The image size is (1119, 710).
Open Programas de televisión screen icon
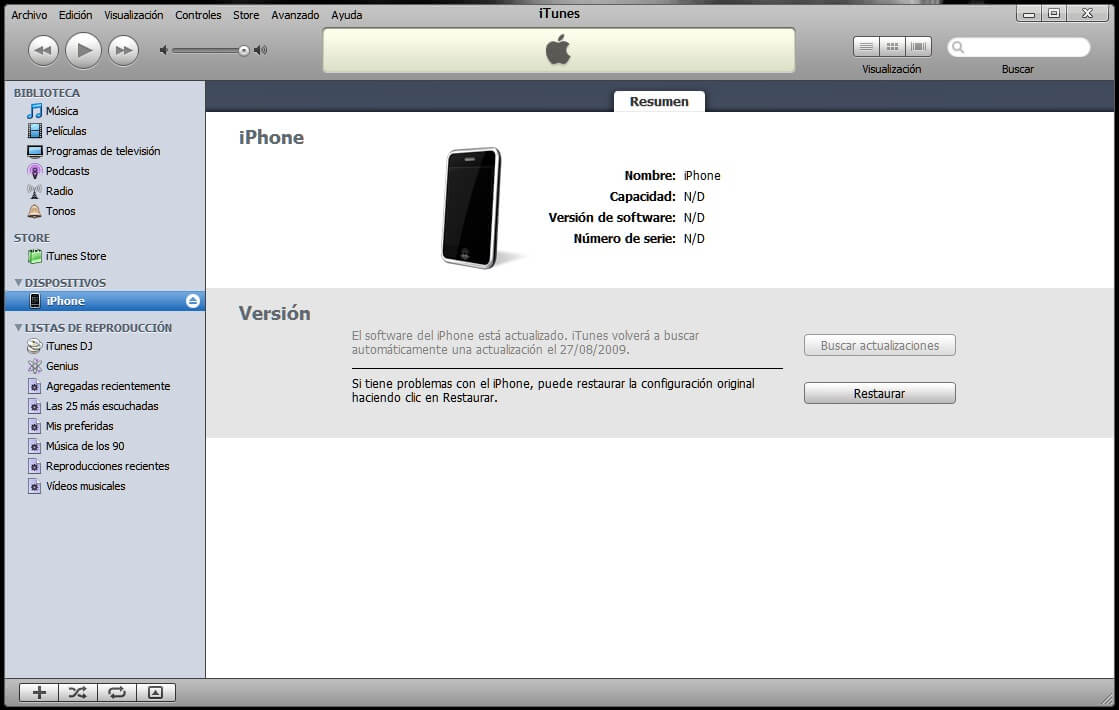[x=34, y=151]
